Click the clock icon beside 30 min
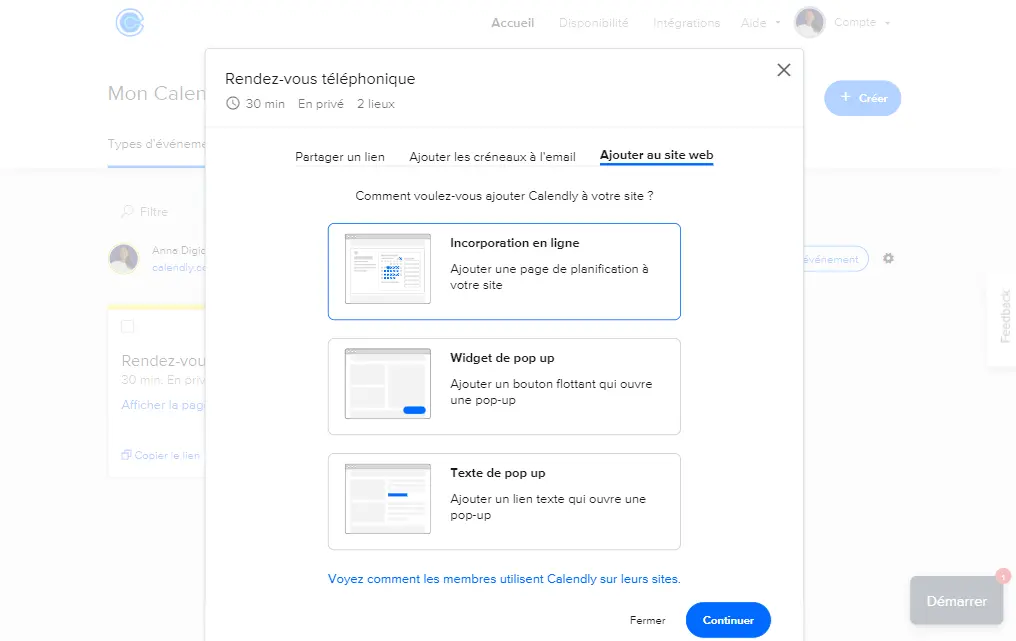Screen dimensions: 1016x641 (233, 104)
